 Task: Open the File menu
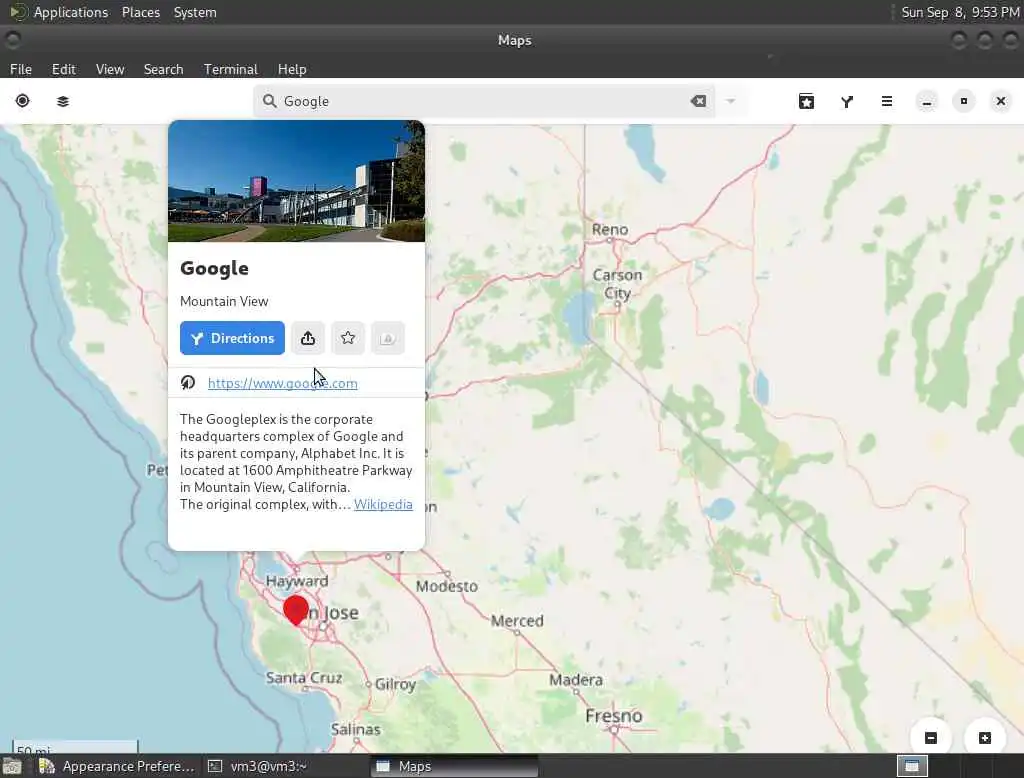pos(21,69)
